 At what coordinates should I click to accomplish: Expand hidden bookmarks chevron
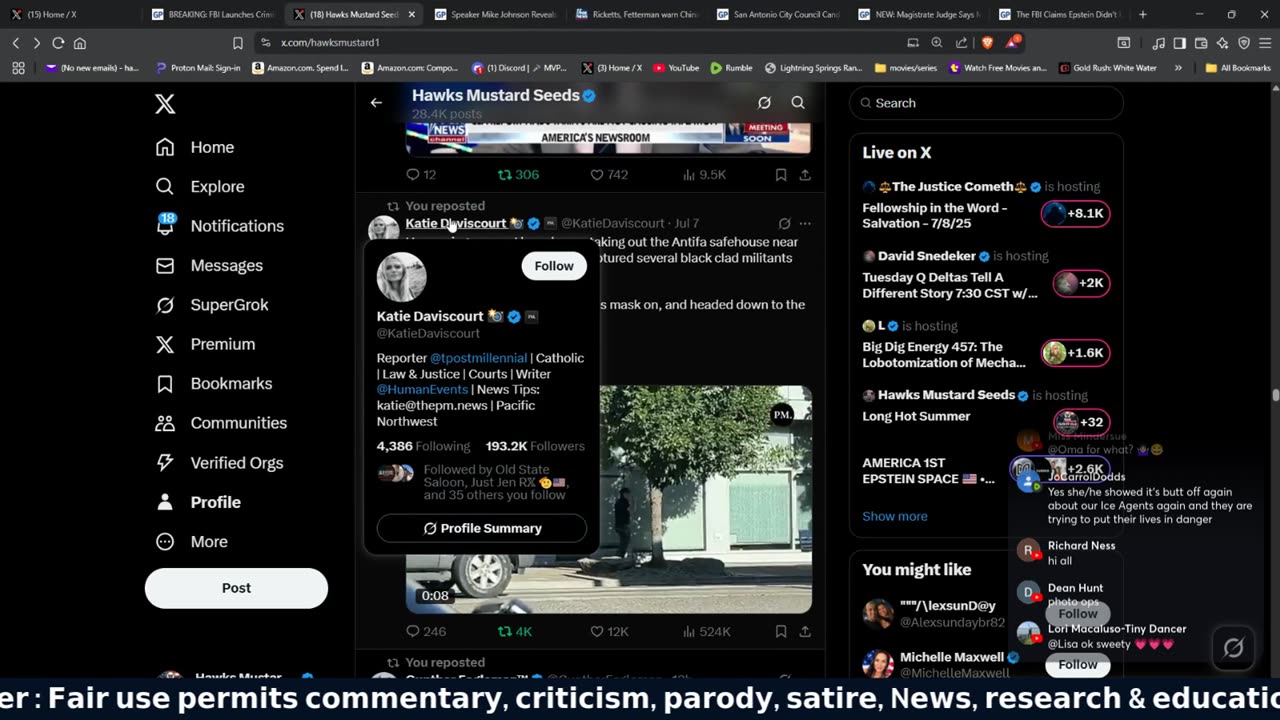click(1178, 68)
